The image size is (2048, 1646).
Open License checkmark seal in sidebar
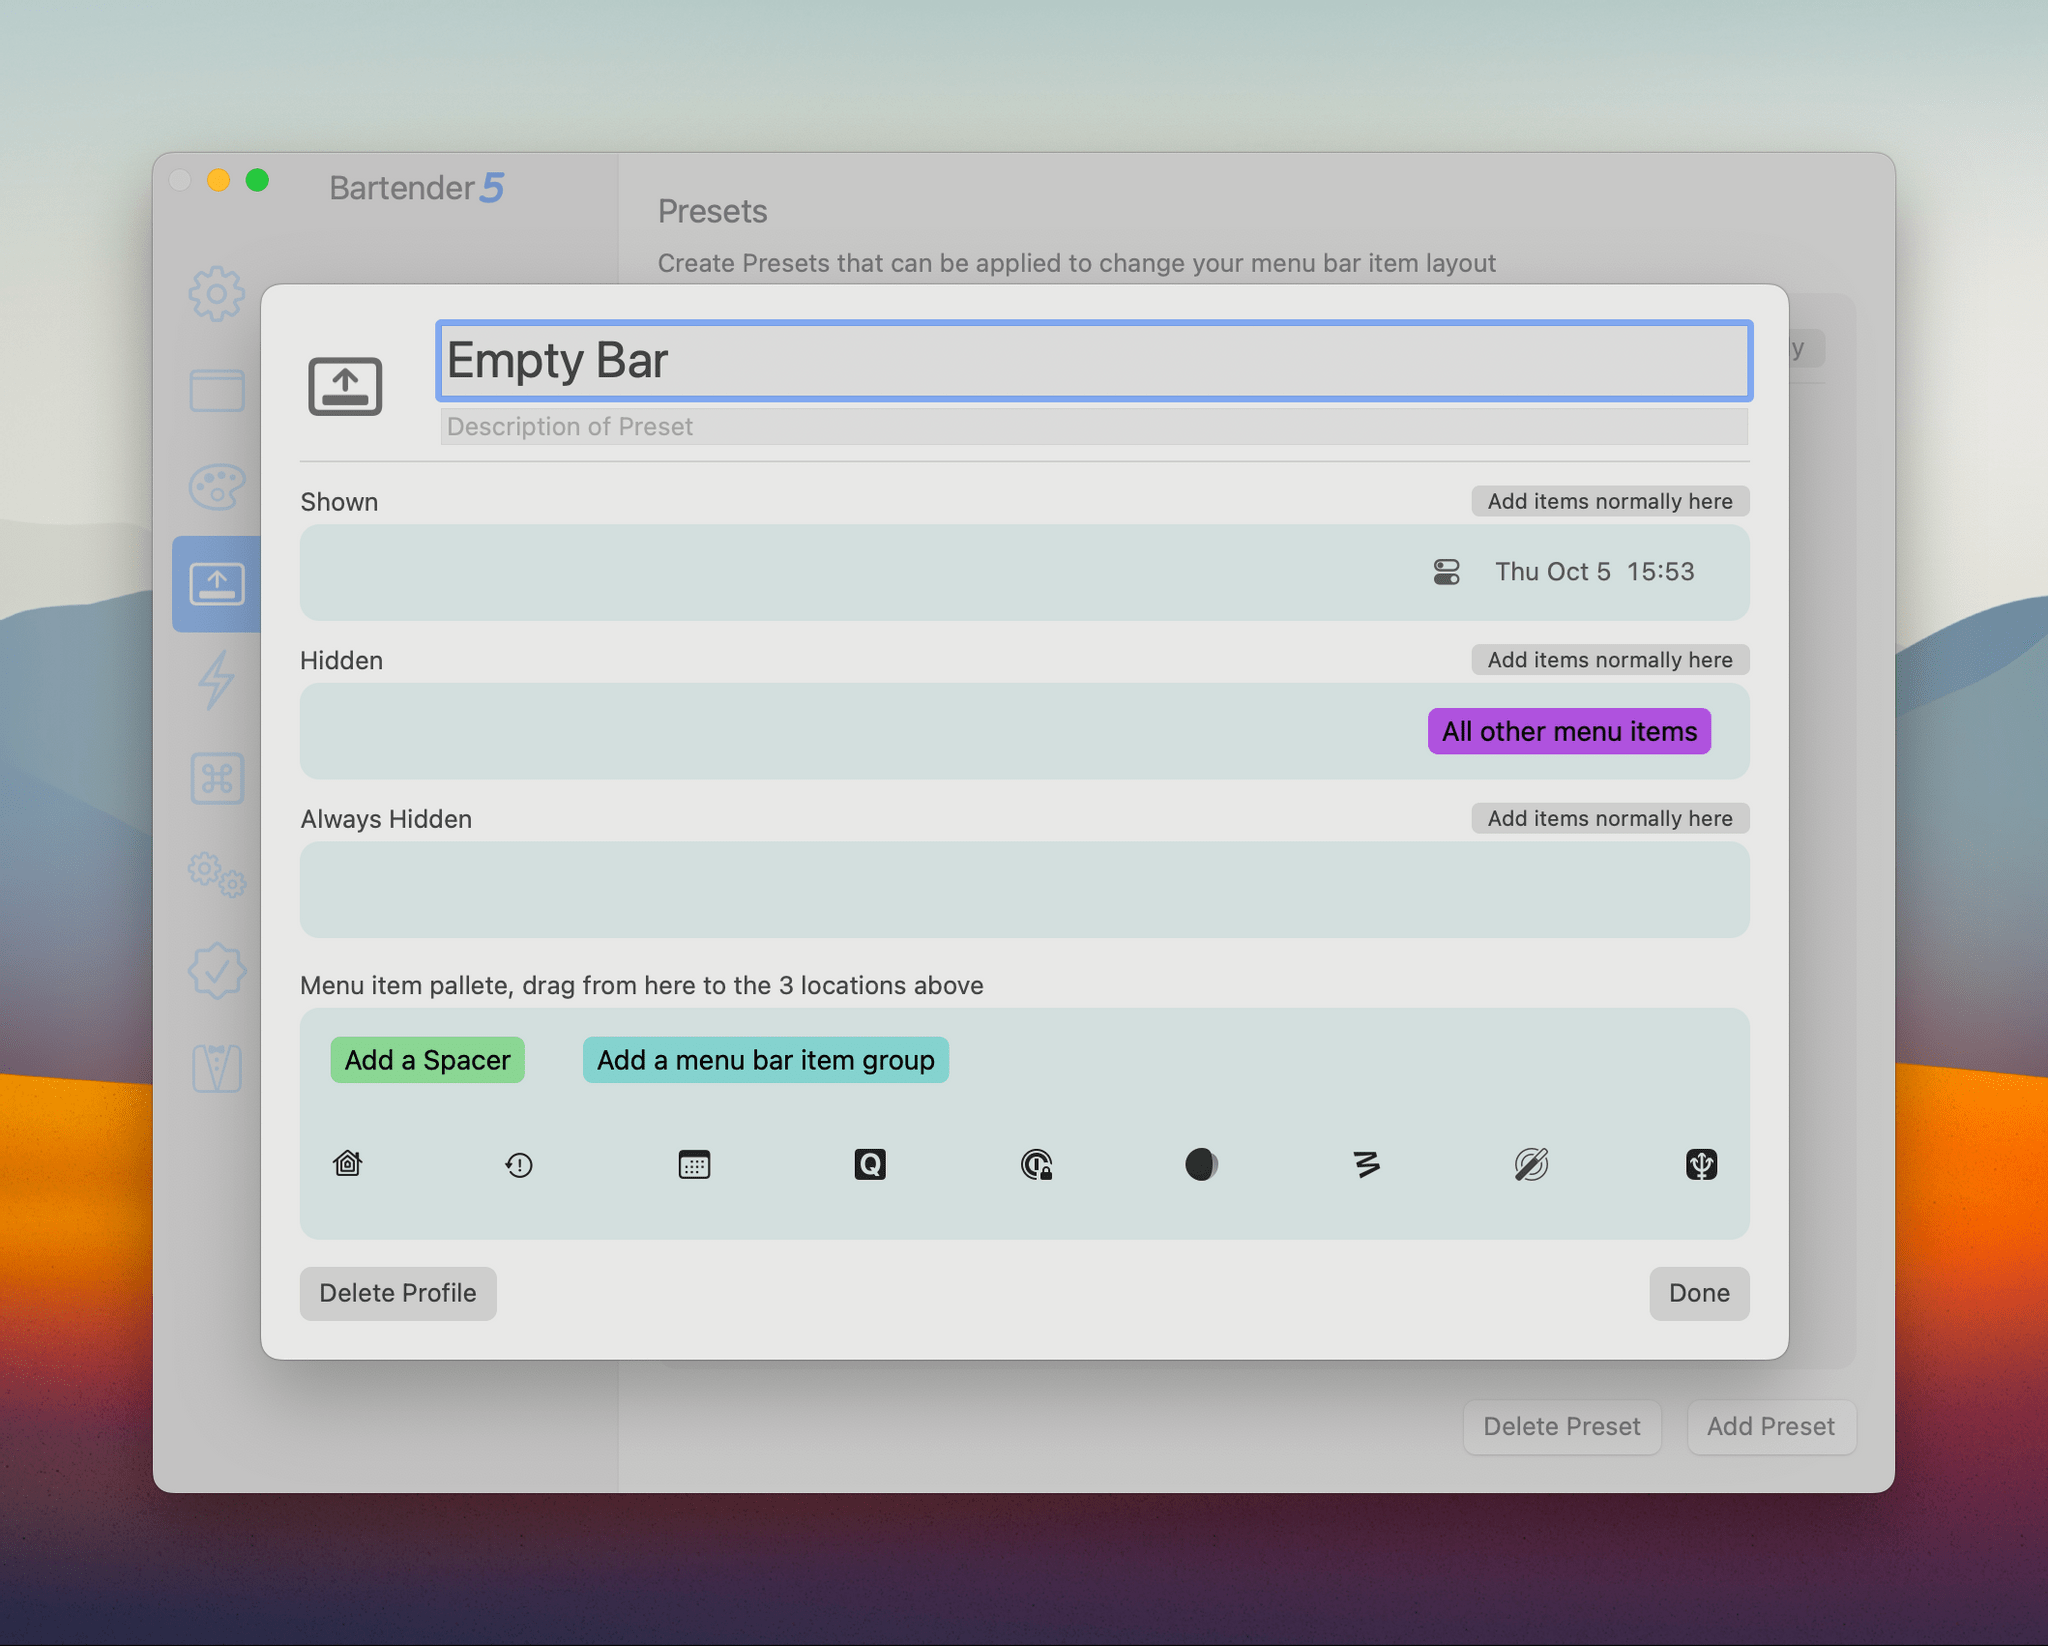[x=217, y=971]
